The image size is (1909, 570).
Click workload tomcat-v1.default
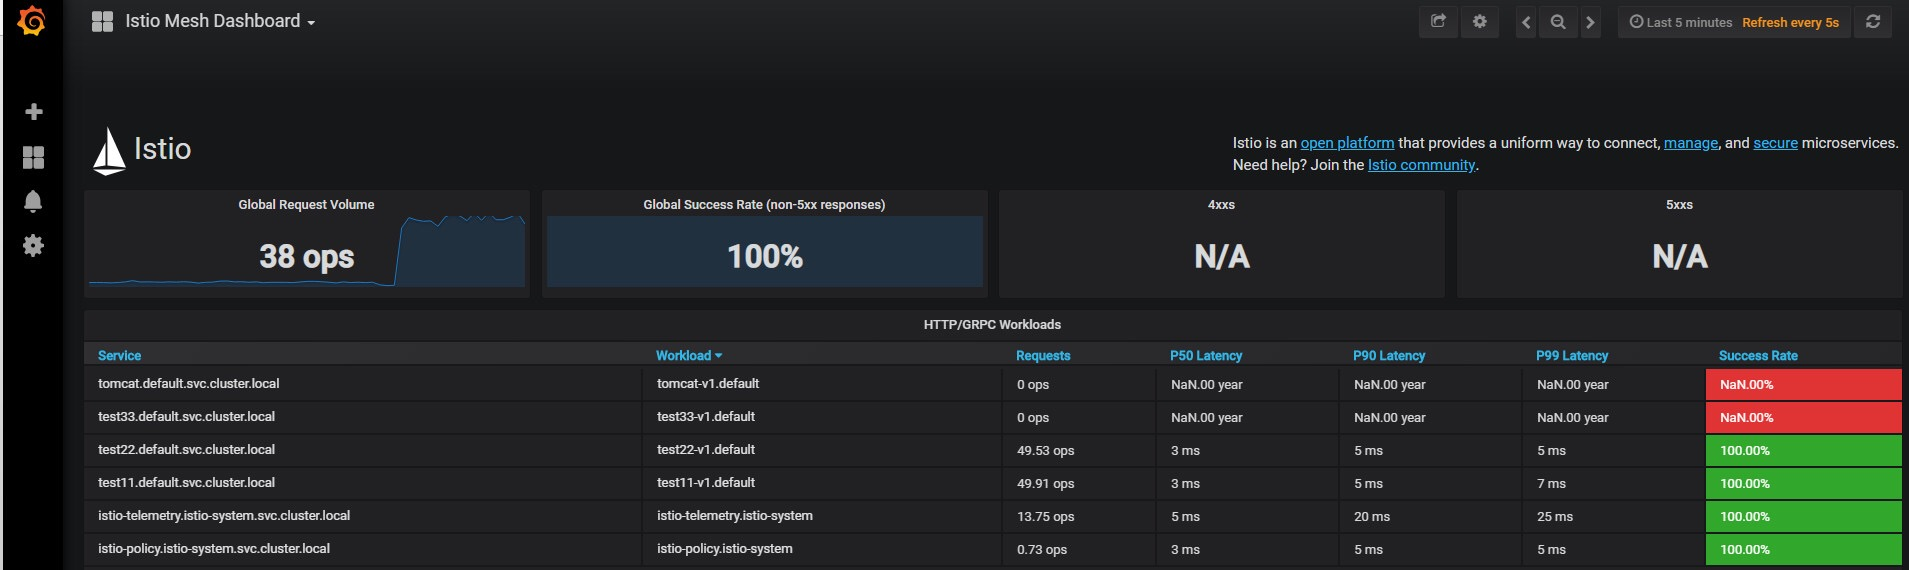708,384
